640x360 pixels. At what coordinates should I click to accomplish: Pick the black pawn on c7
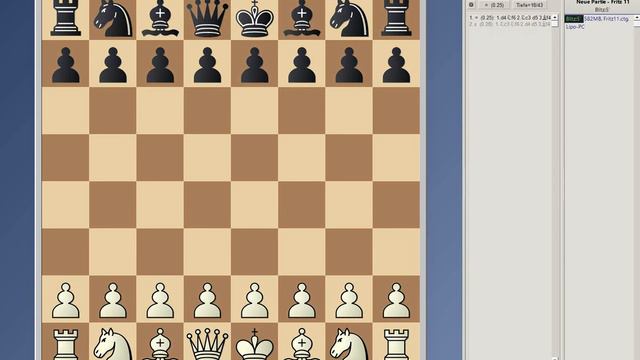160,65
